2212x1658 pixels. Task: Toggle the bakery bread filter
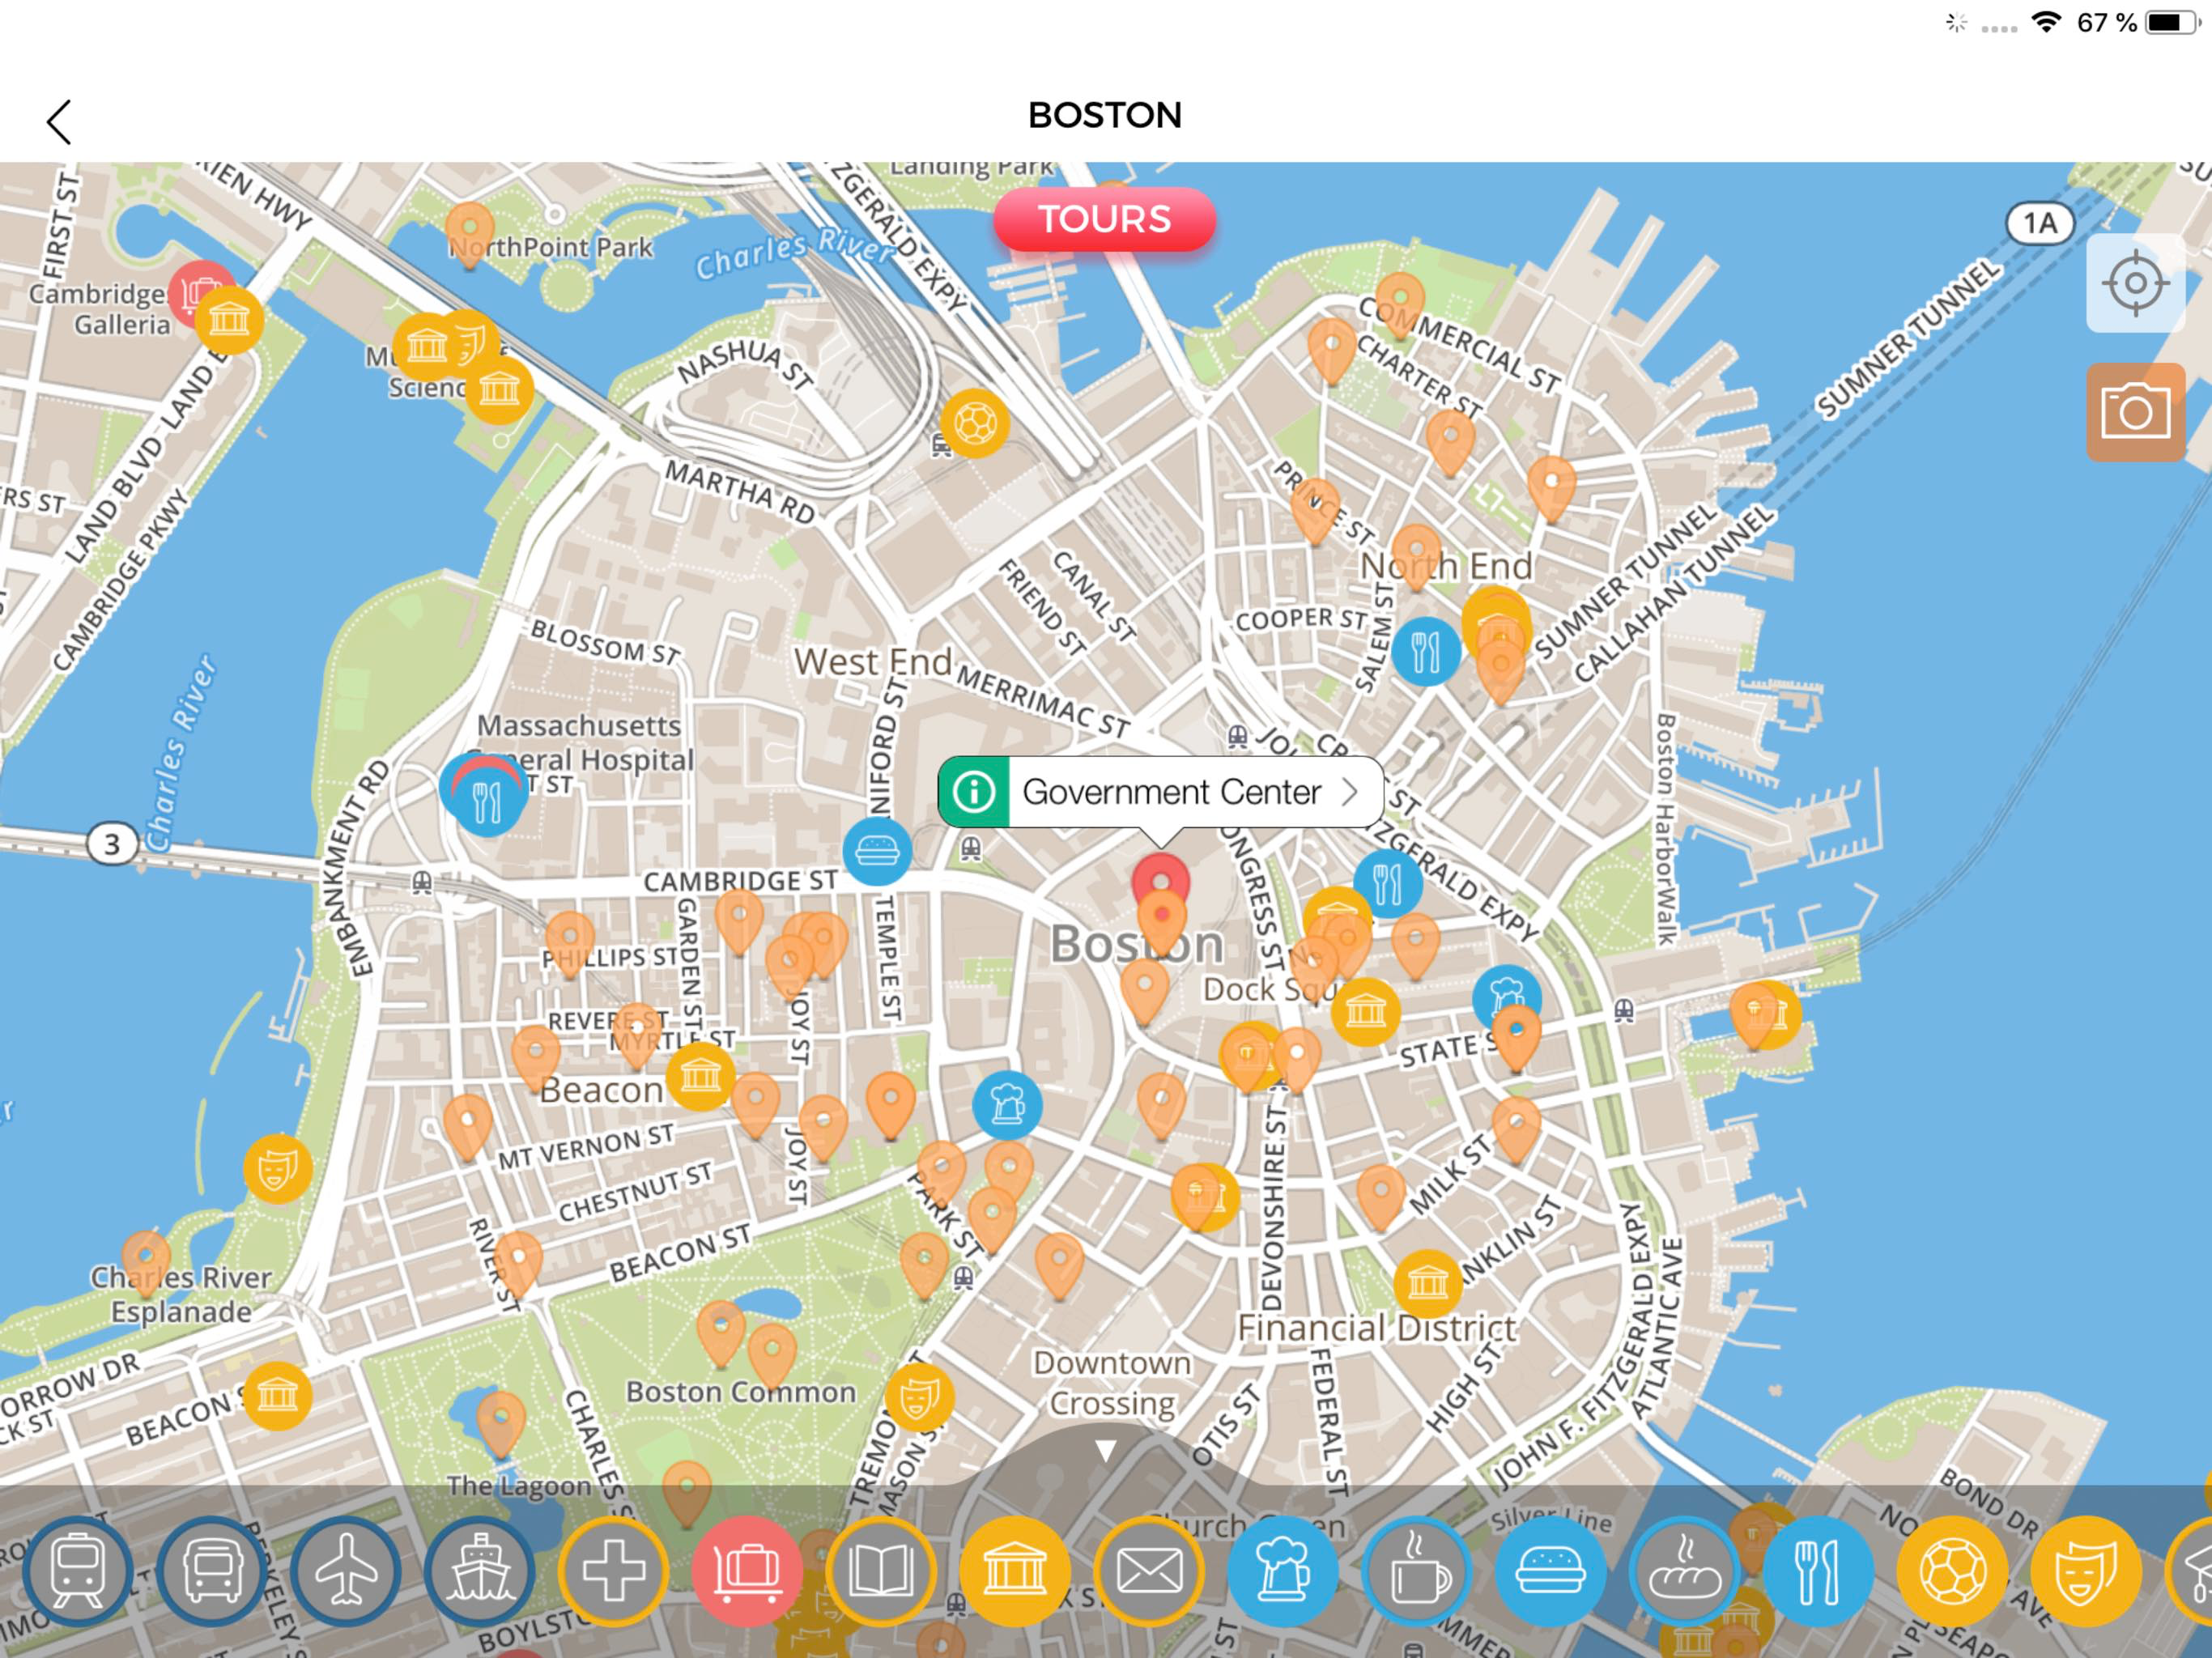[x=1685, y=1571]
